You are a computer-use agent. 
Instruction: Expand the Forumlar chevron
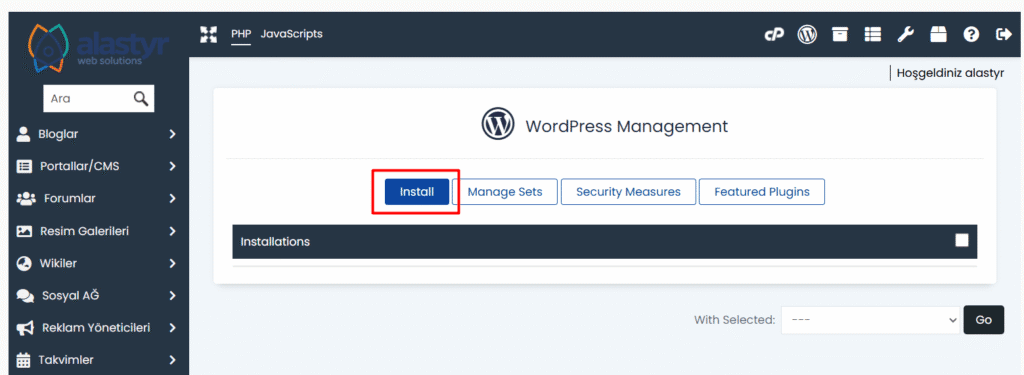(x=172, y=198)
